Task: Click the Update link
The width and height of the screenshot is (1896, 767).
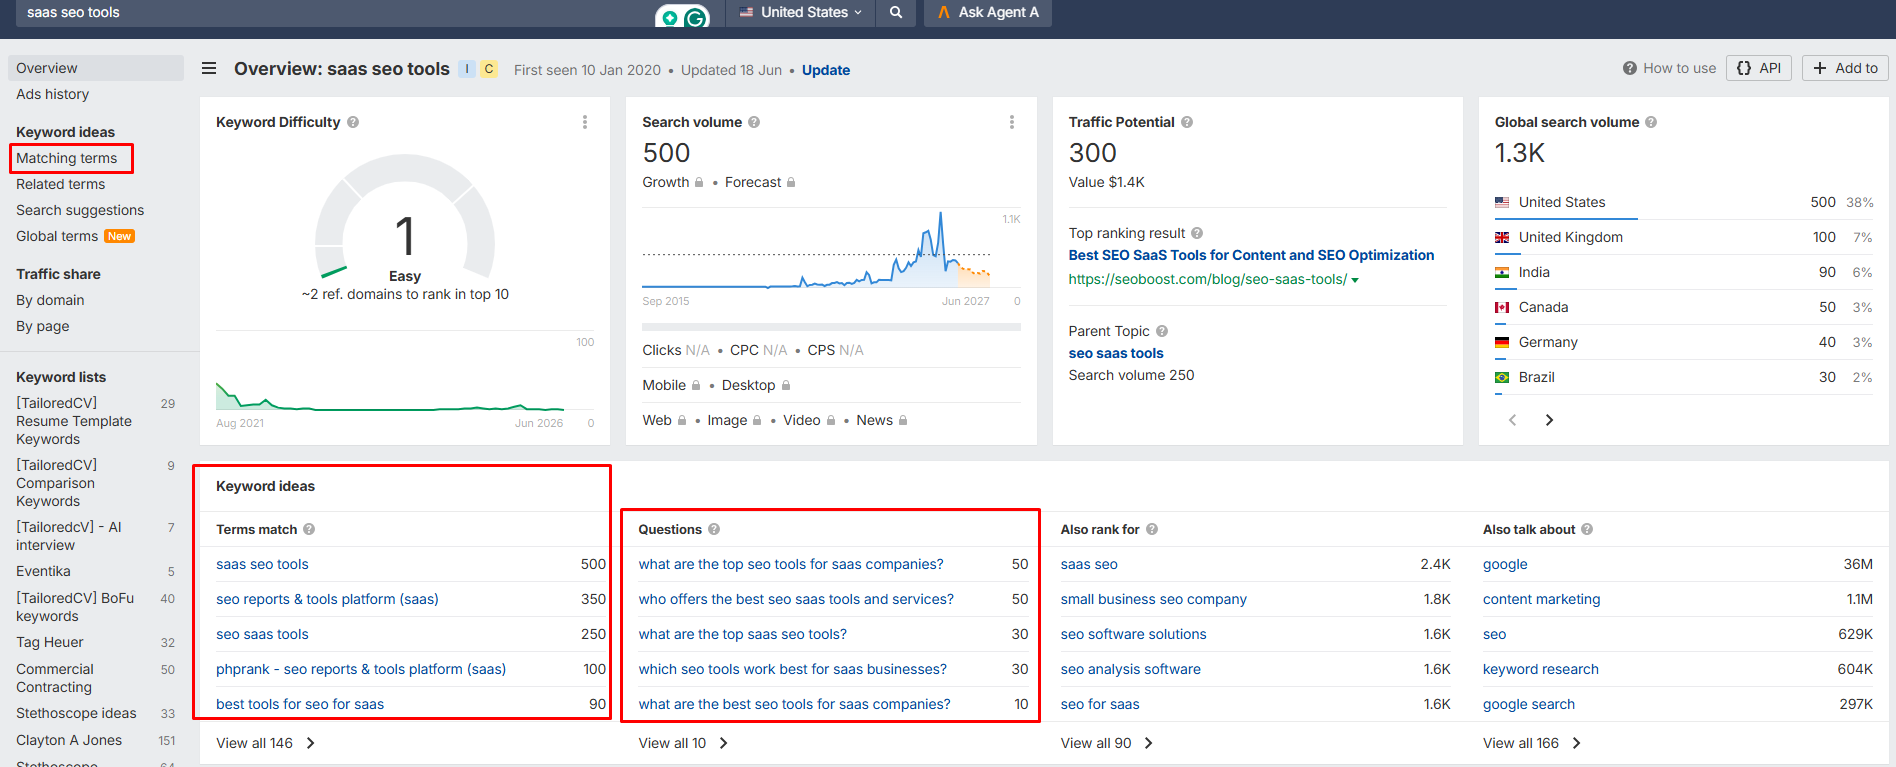Action: [x=826, y=70]
